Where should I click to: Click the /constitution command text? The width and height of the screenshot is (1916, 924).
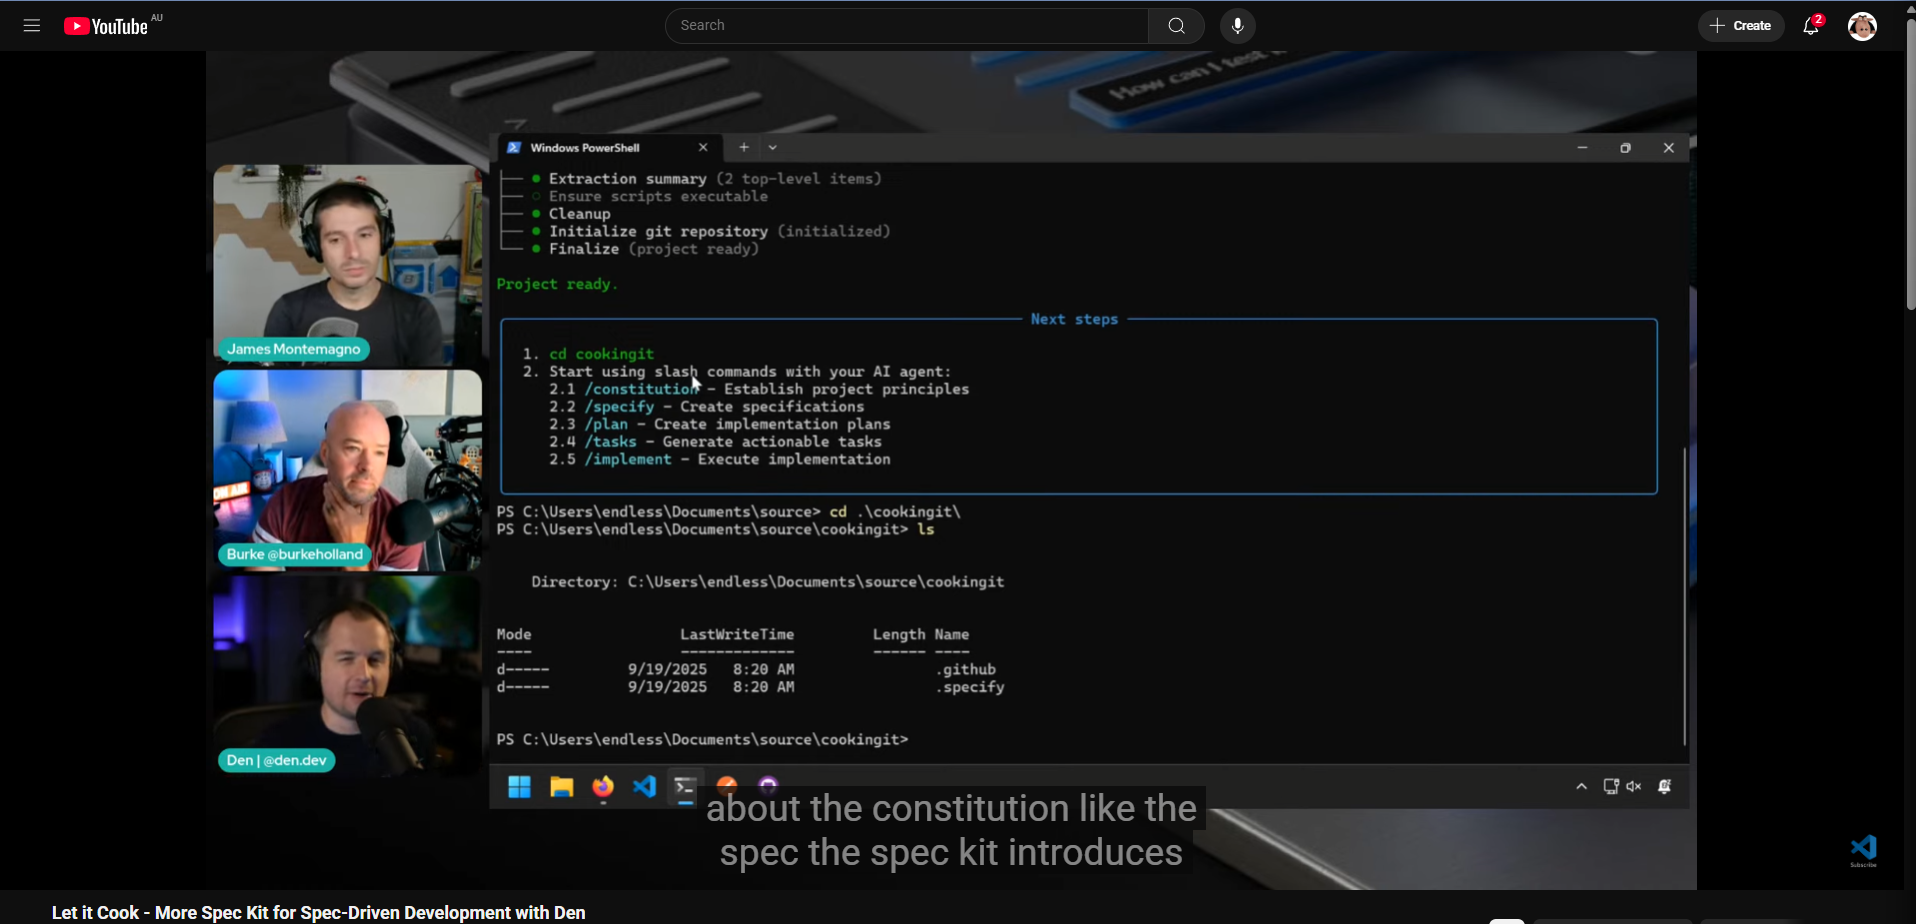coord(641,389)
